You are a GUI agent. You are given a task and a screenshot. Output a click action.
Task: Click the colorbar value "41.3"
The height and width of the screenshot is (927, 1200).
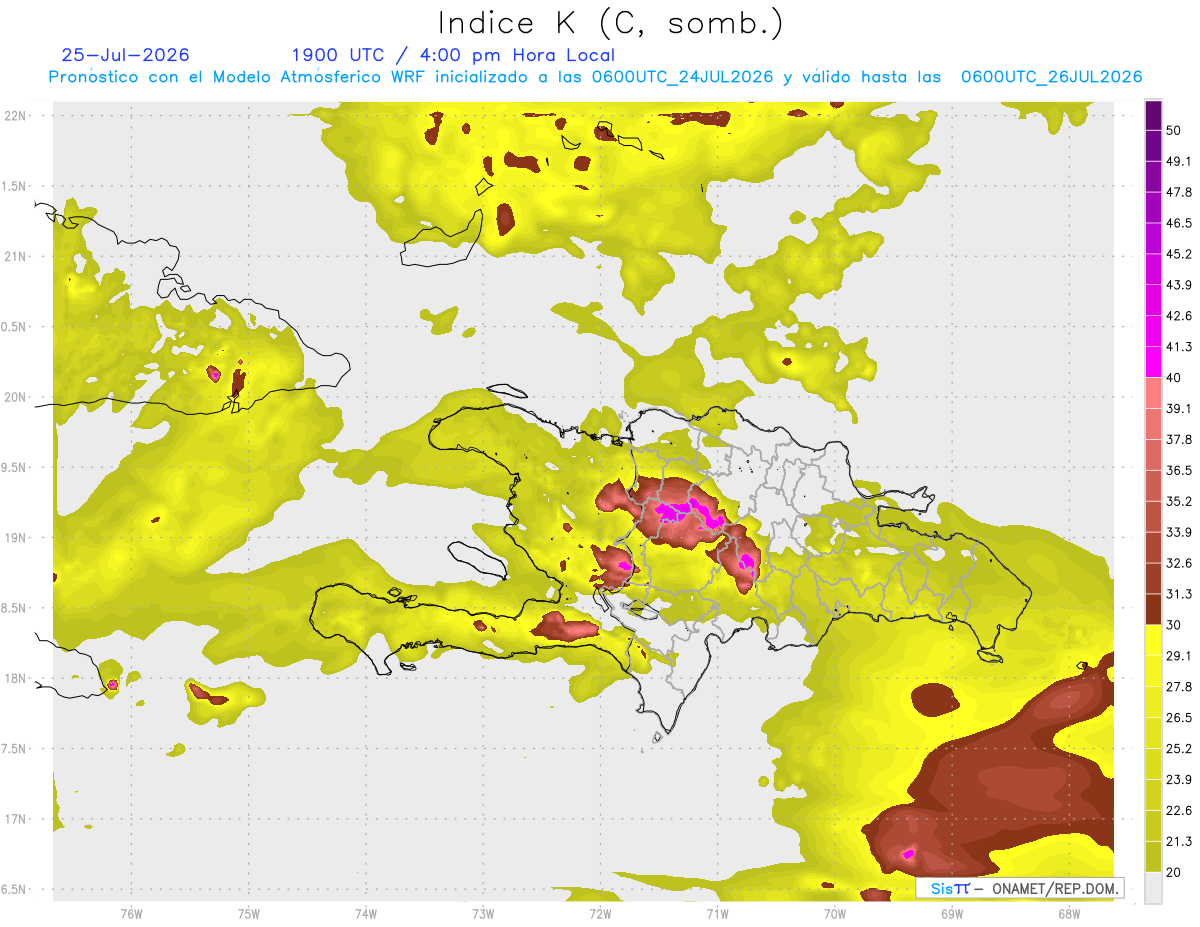point(1180,347)
